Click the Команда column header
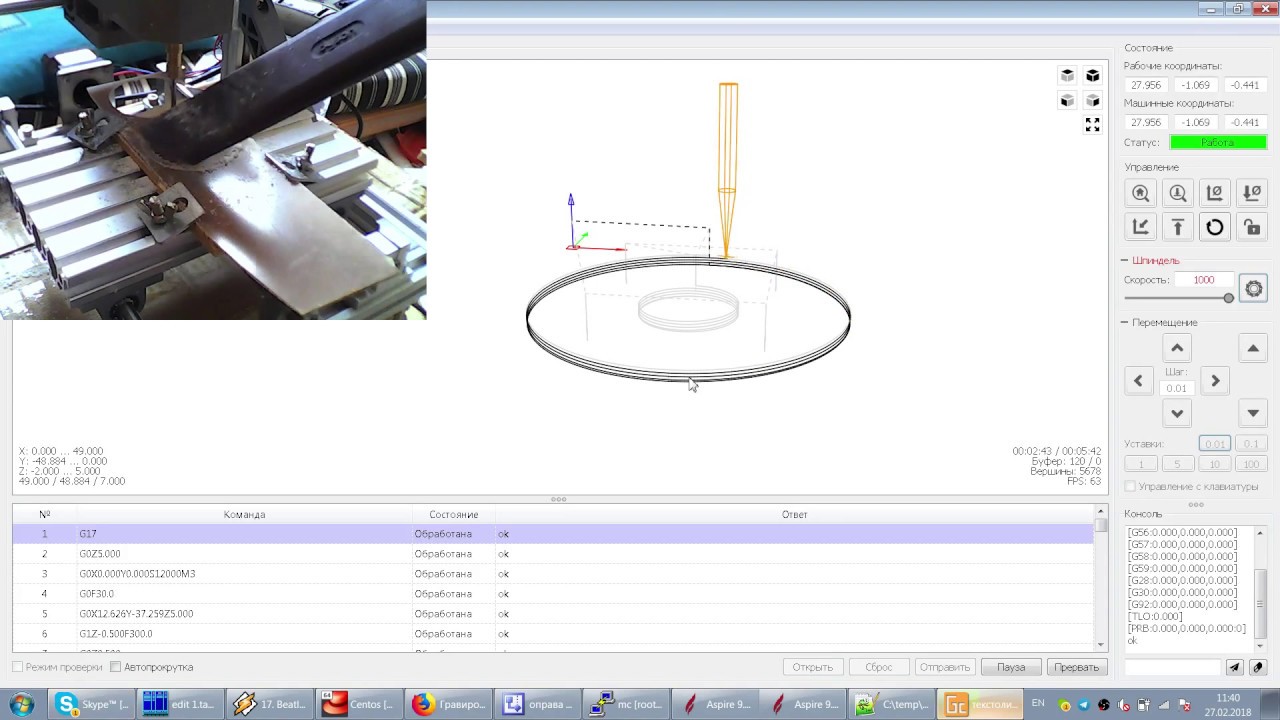Image resolution: width=1280 pixels, height=720 pixels. point(244,514)
